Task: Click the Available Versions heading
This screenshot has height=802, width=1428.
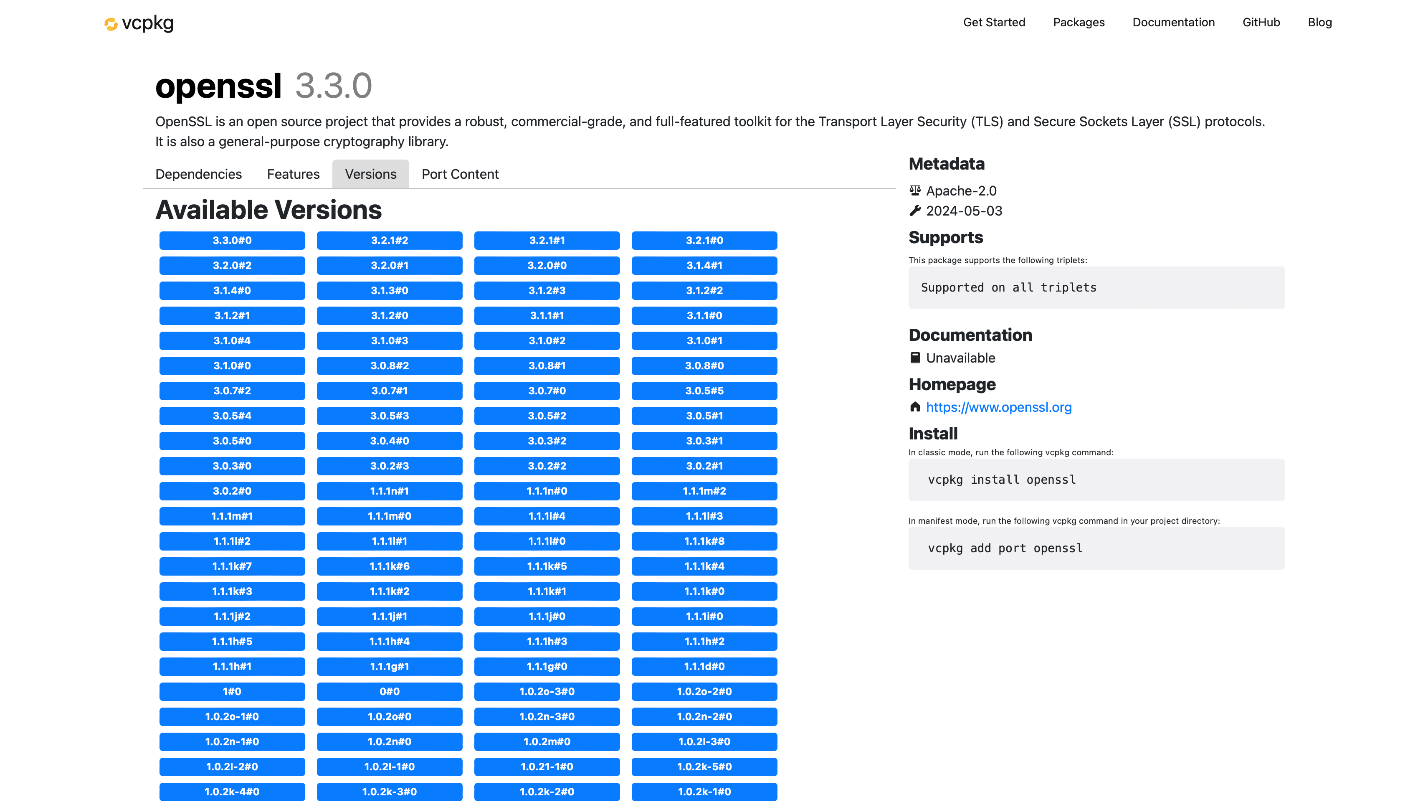Action: (x=269, y=210)
